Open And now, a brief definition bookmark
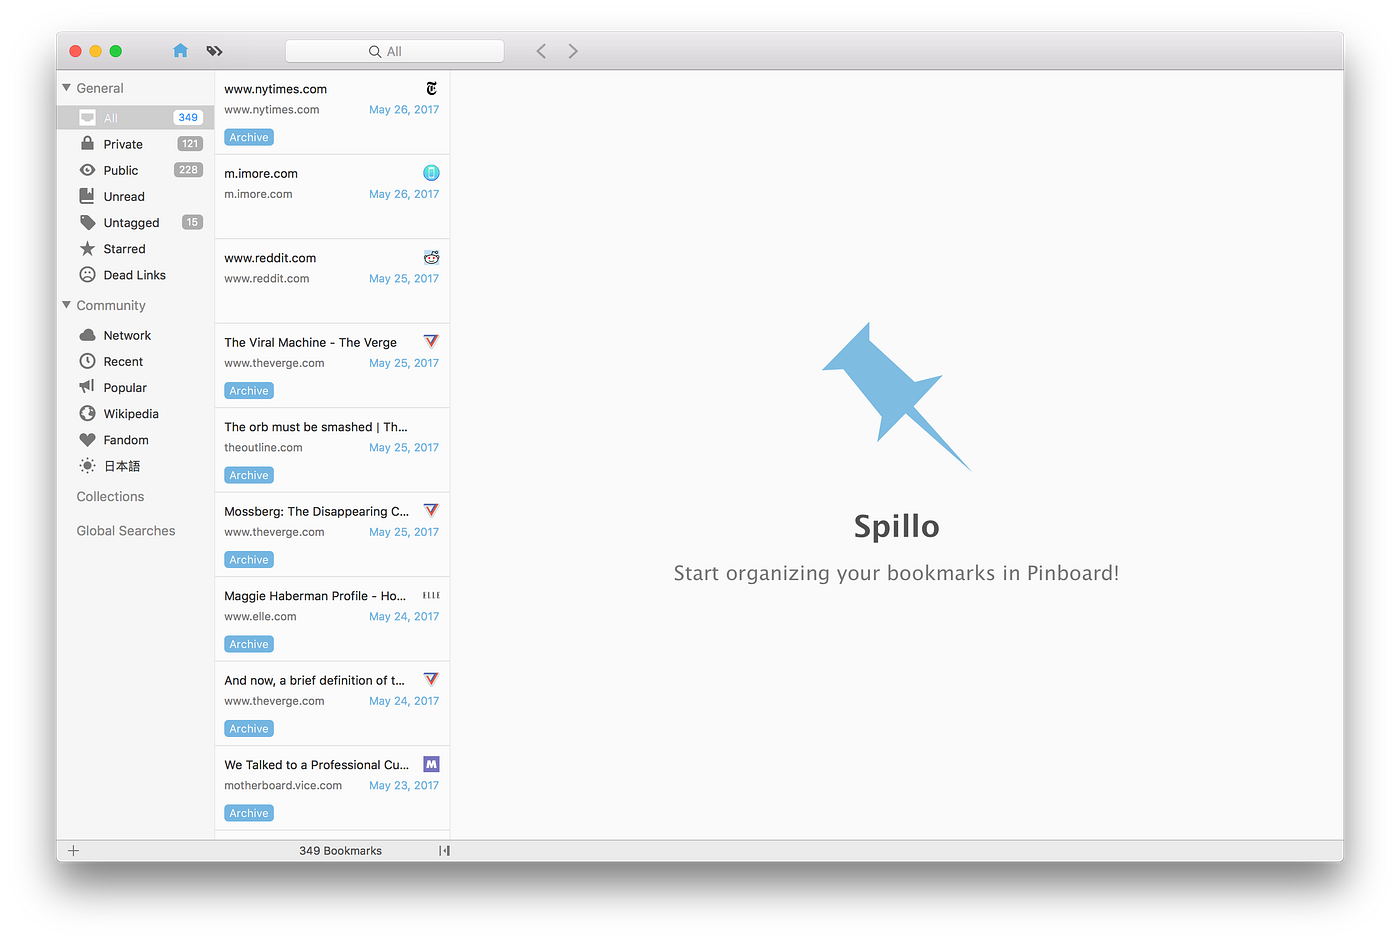The width and height of the screenshot is (1400, 942). pos(315,680)
